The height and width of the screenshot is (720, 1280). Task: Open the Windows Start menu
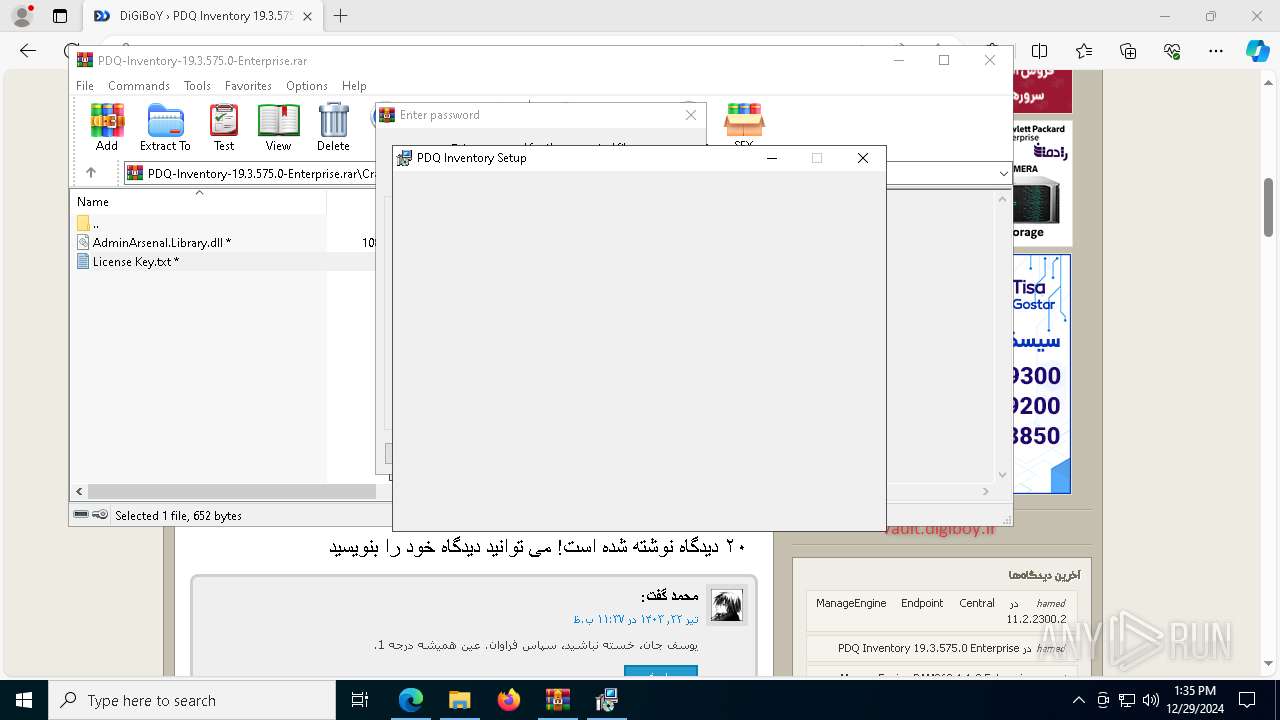click(x=24, y=700)
